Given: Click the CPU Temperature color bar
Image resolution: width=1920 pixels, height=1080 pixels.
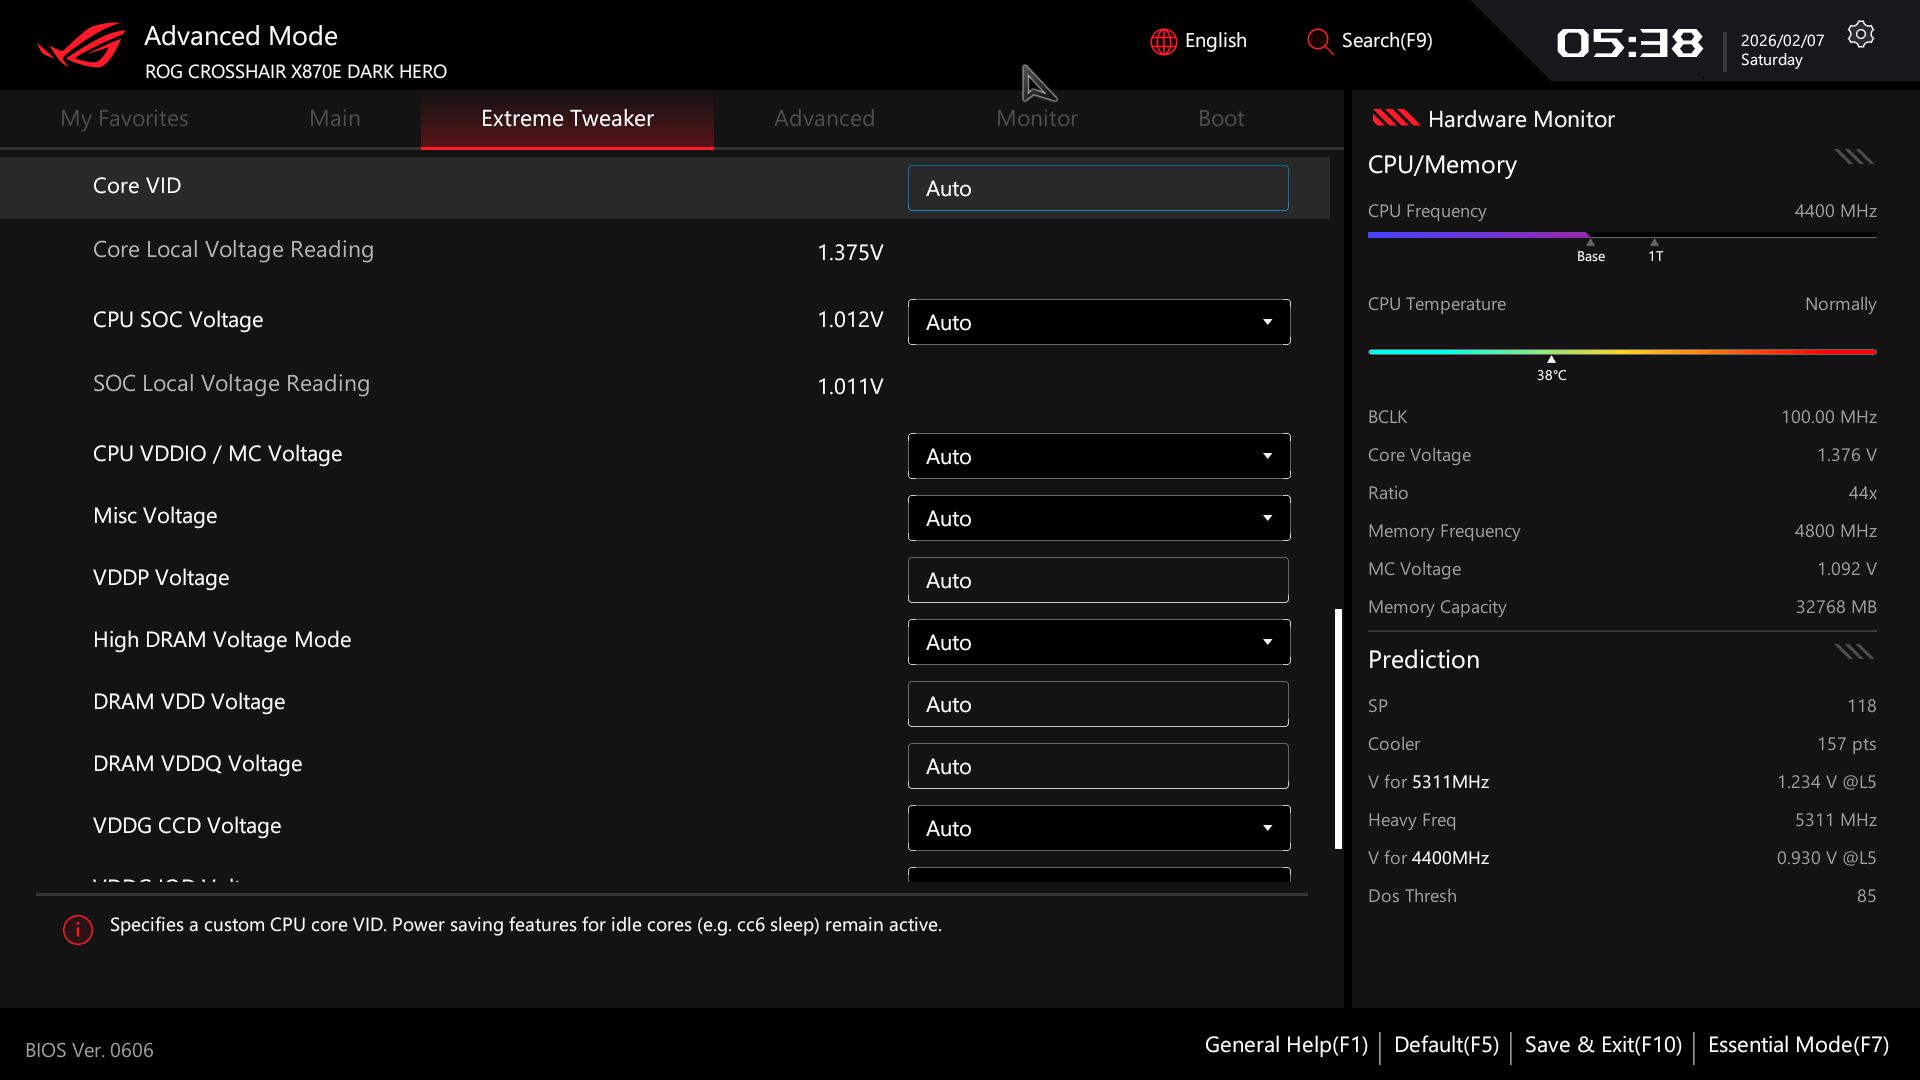Looking at the screenshot, I should click(1621, 352).
